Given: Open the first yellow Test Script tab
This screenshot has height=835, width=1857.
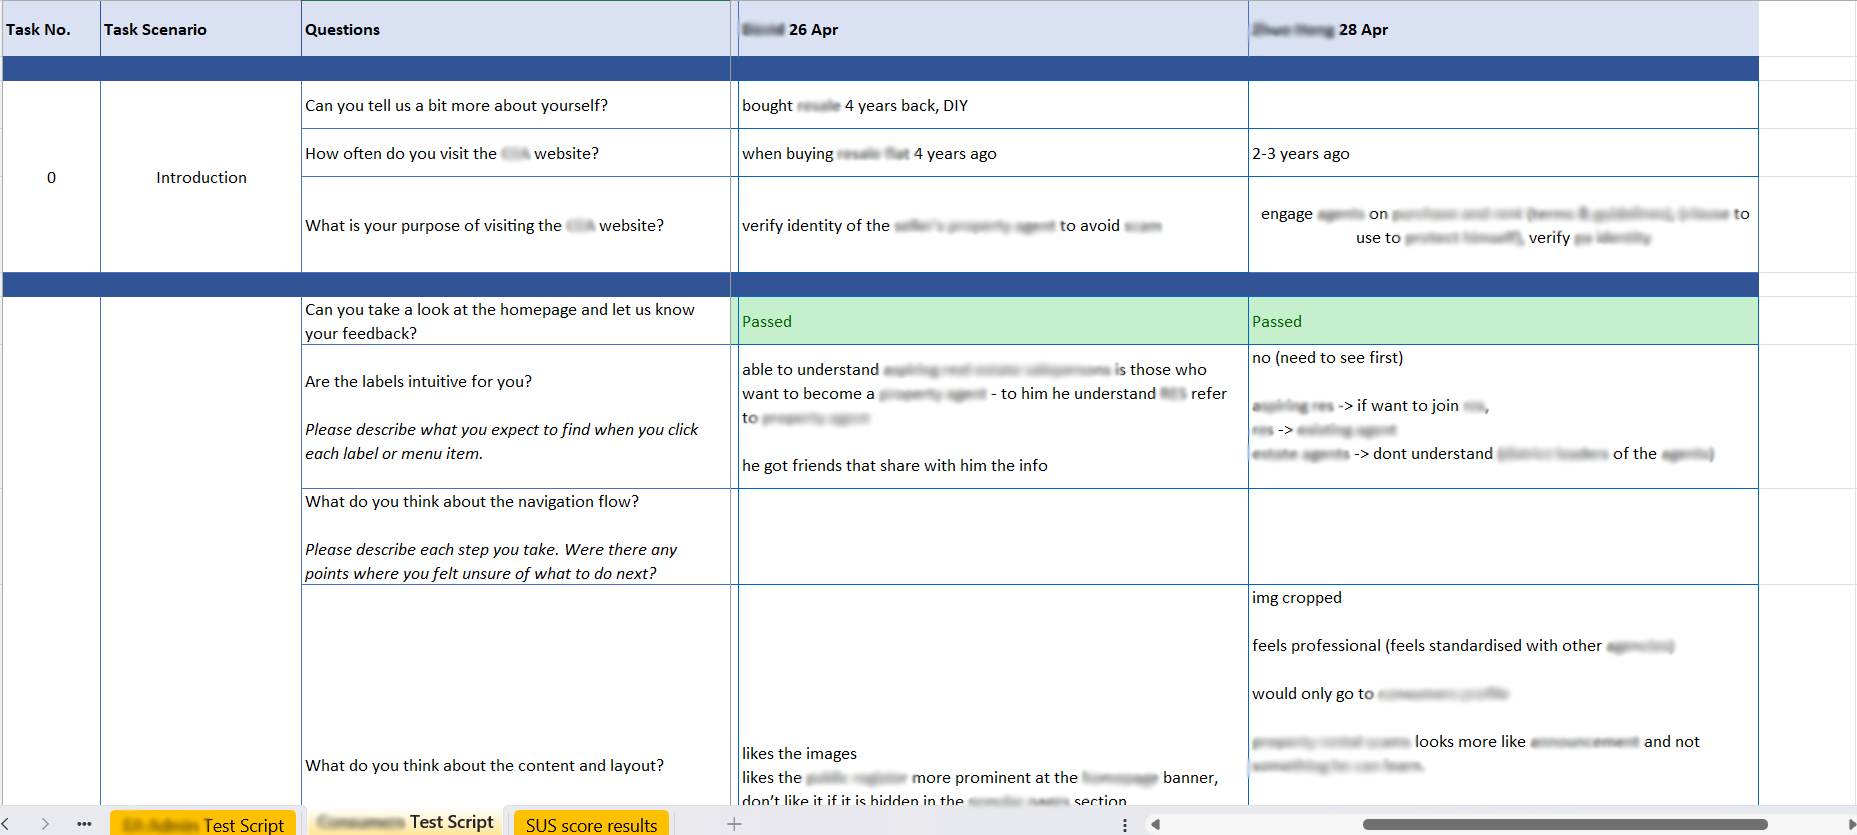Looking at the screenshot, I should point(203,825).
